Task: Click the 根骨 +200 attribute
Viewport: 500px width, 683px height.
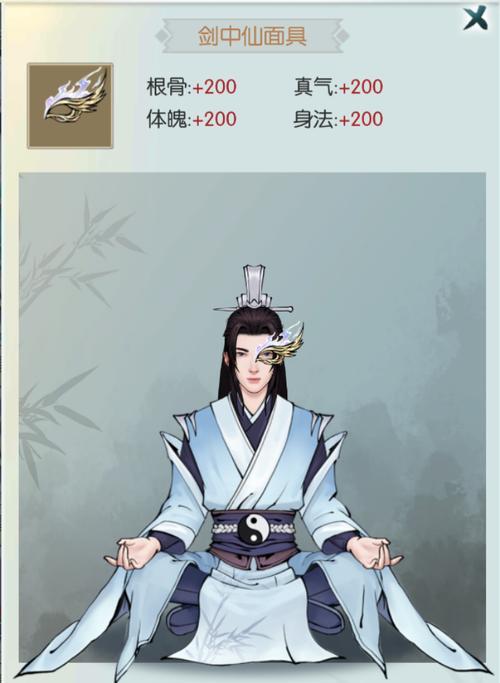Action: pyautogui.click(x=192, y=87)
